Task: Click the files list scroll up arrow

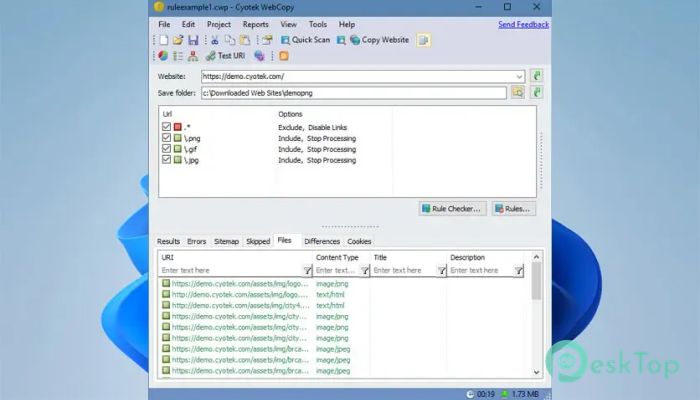Action: (537, 257)
